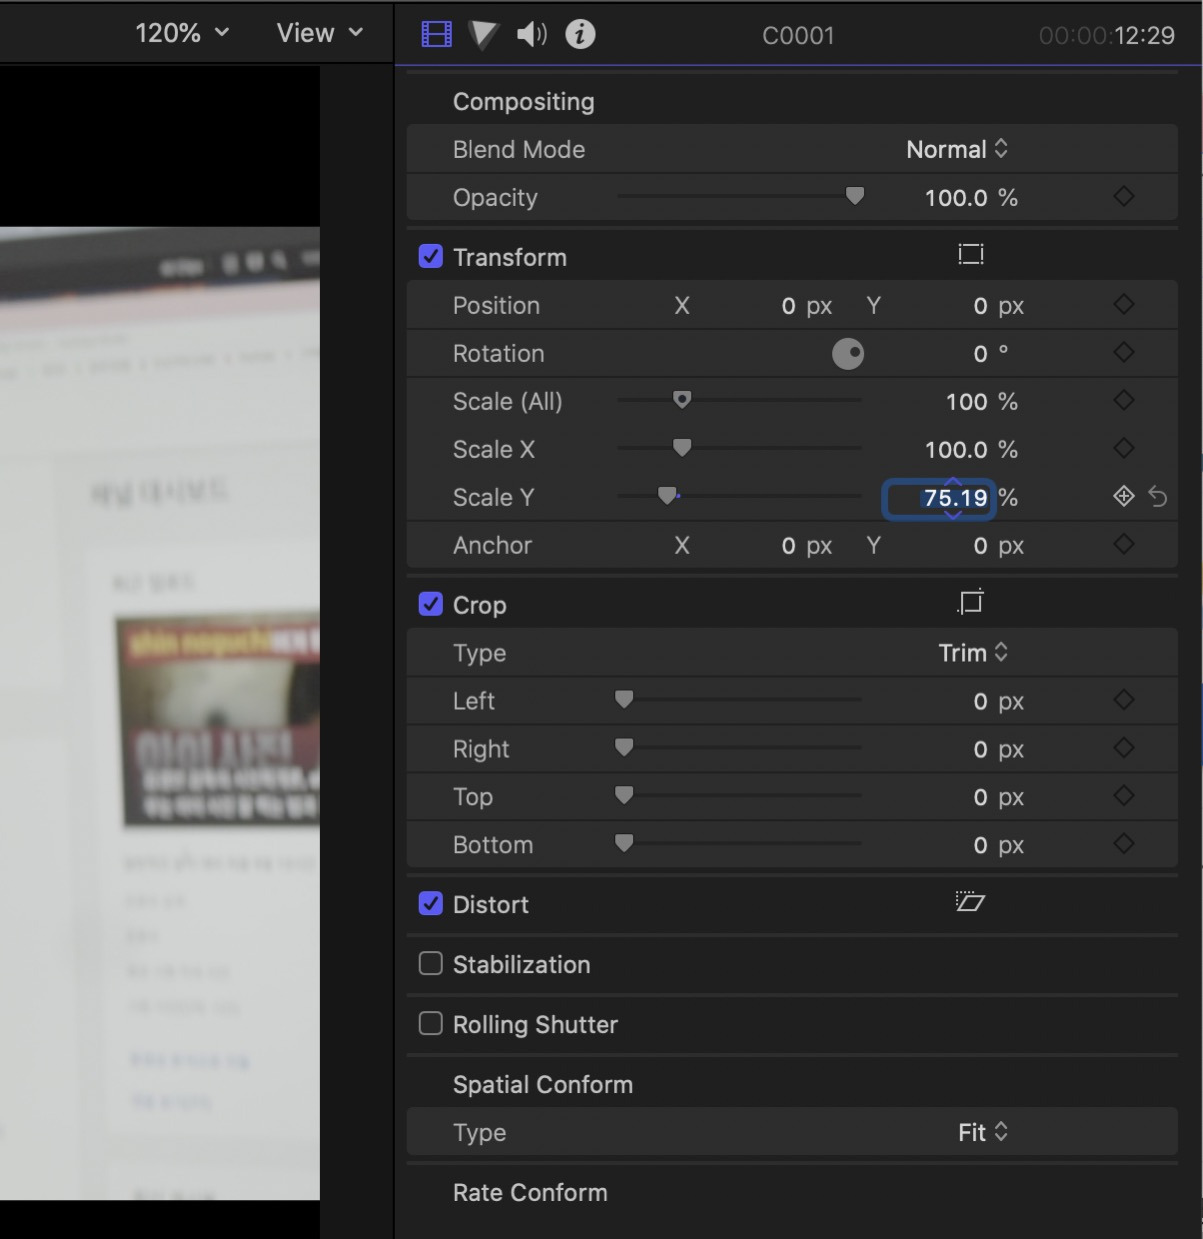This screenshot has height=1239, width=1203.
Task: Open the Blend Mode Normal dropdown
Action: click(x=957, y=149)
